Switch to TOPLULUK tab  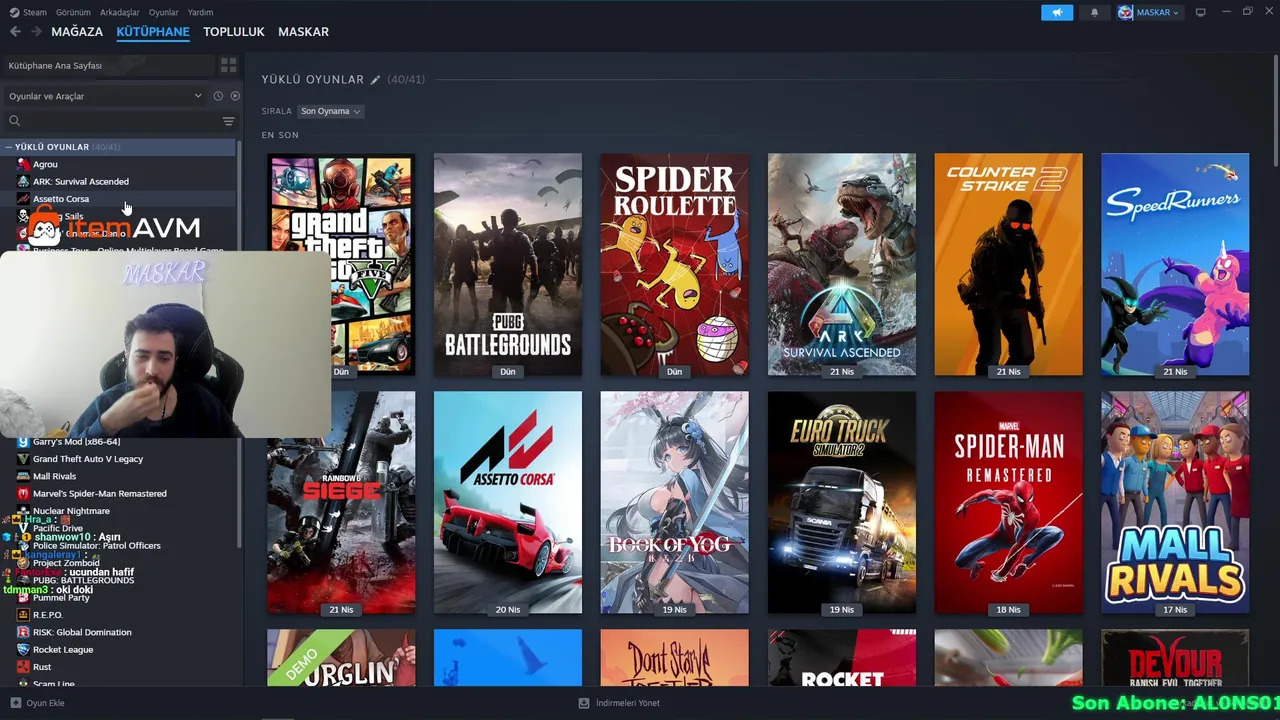(234, 32)
